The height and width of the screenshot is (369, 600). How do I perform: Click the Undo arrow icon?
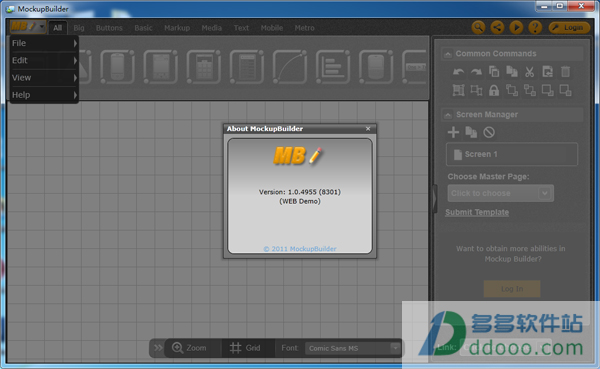click(x=458, y=72)
